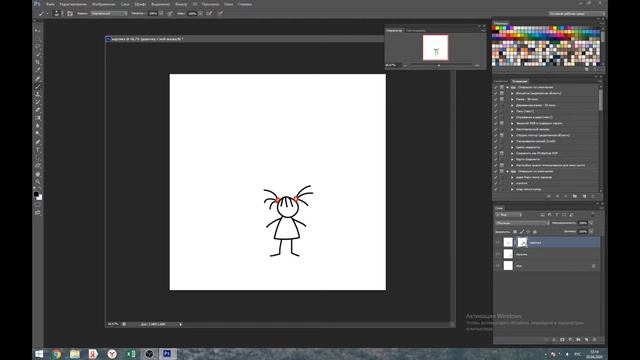Screen dimensions: 640x360
Task: Click Lock transparent pixels icon in Layers
Action: click(515, 232)
